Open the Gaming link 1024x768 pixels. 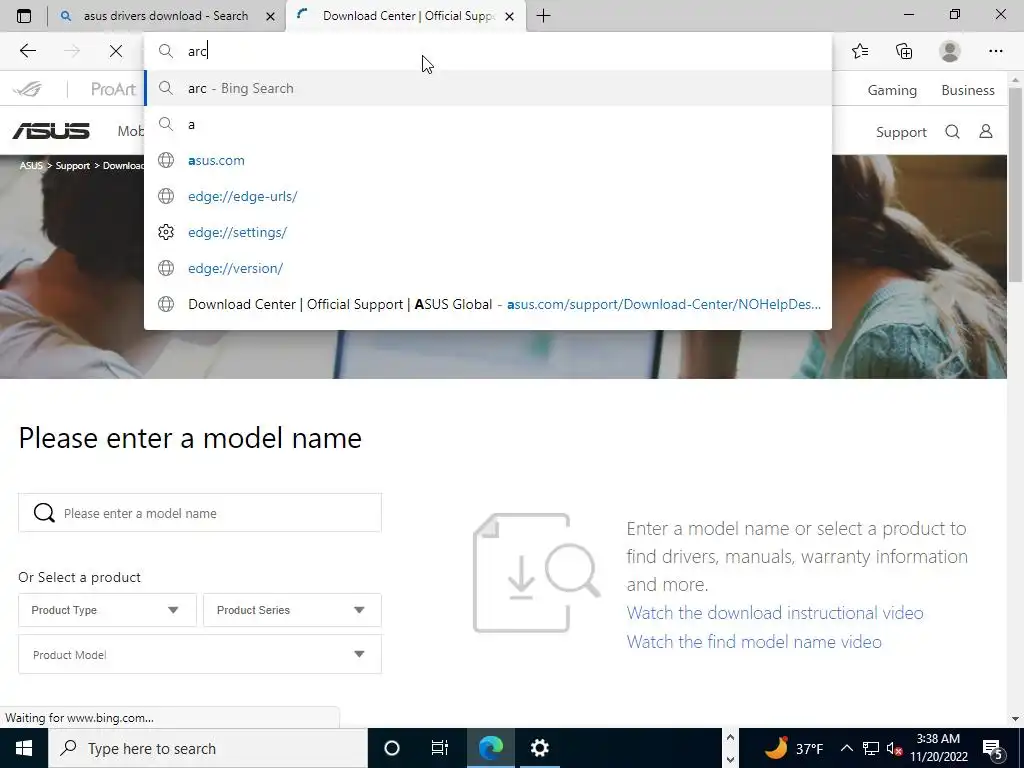892,90
